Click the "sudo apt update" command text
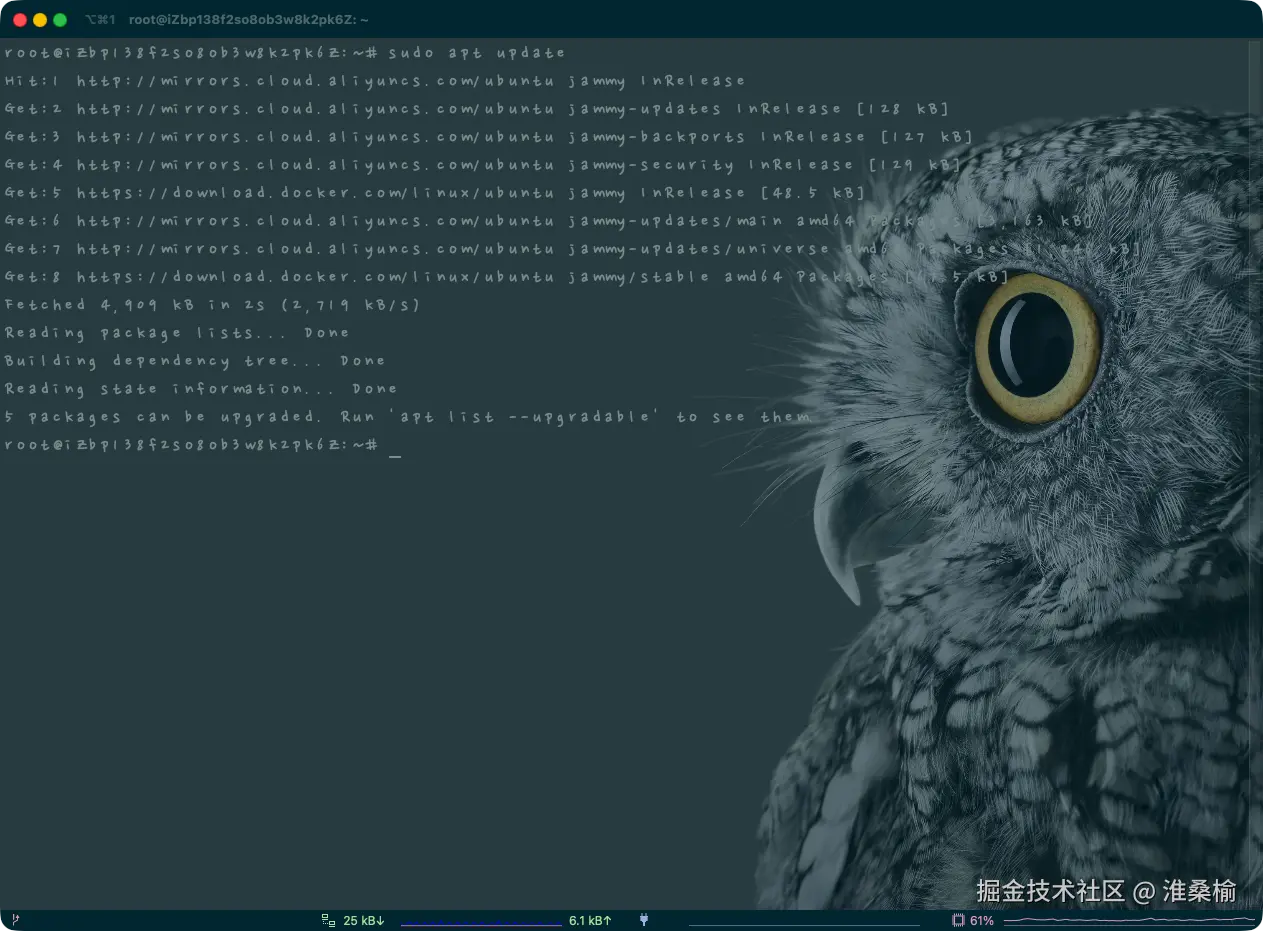The height and width of the screenshot is (931, 1263). pos(477,53)
